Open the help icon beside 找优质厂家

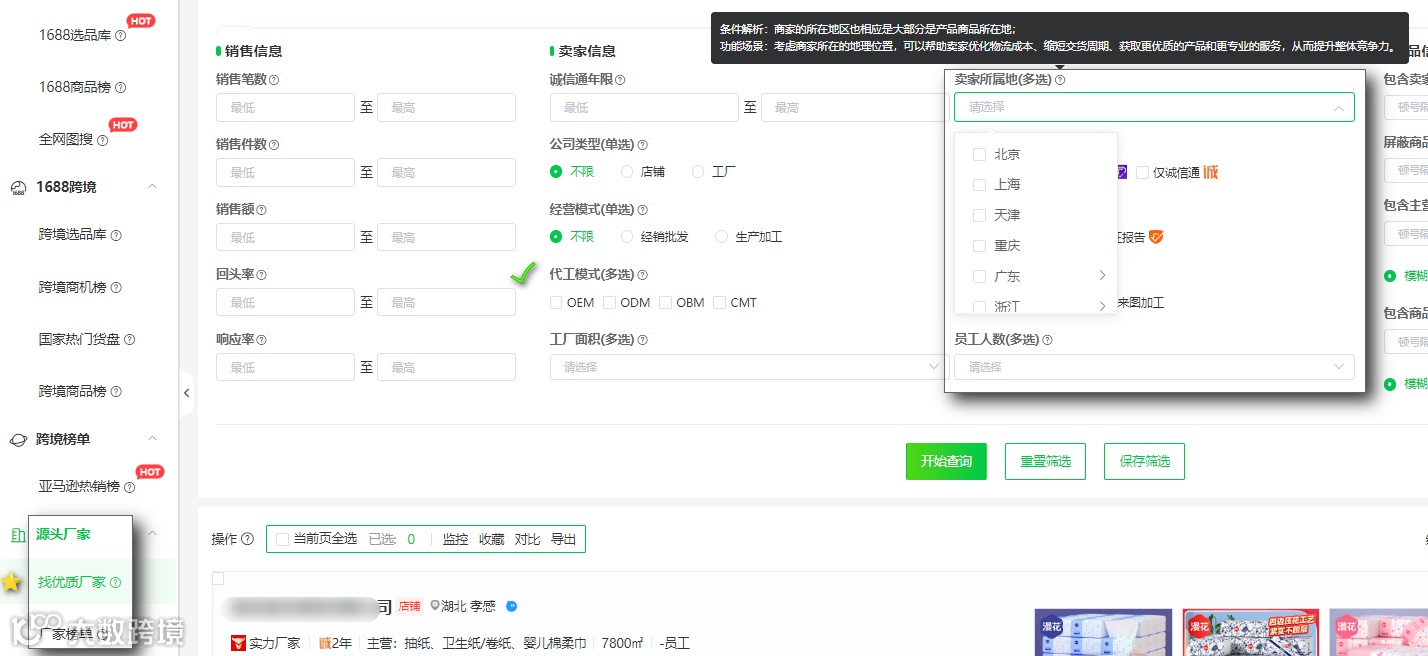coord(115,582)
